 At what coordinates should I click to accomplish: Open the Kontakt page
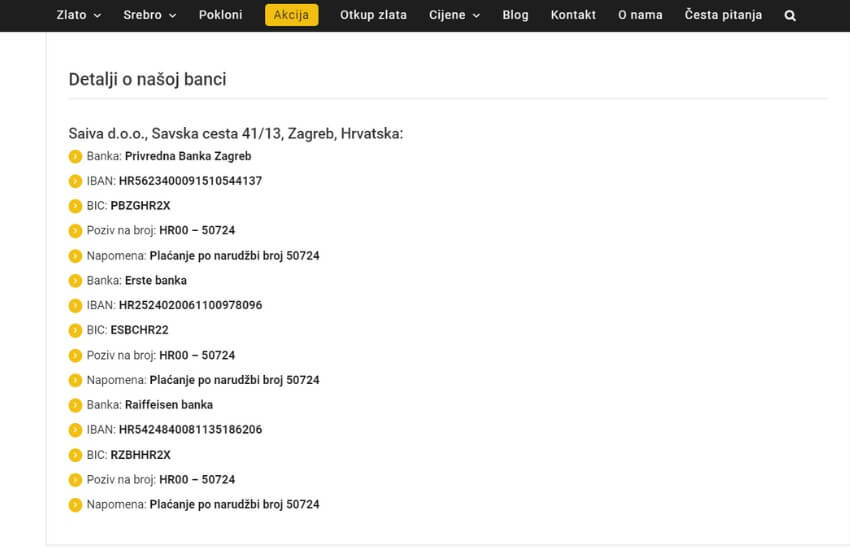(573, 15)
